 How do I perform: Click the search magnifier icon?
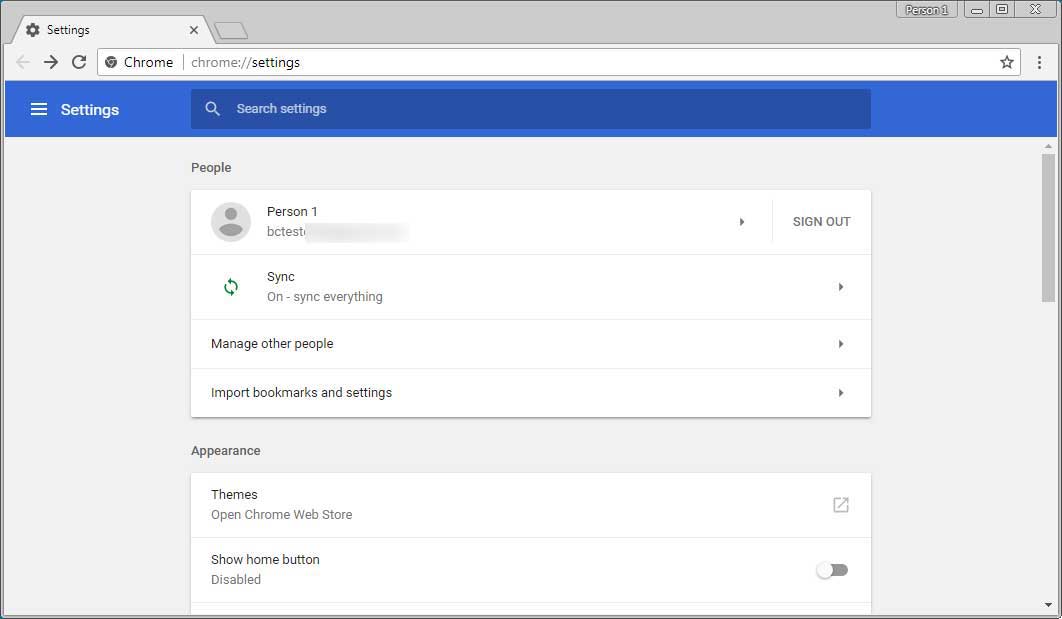pyautogui.click(x=213, y=108)
